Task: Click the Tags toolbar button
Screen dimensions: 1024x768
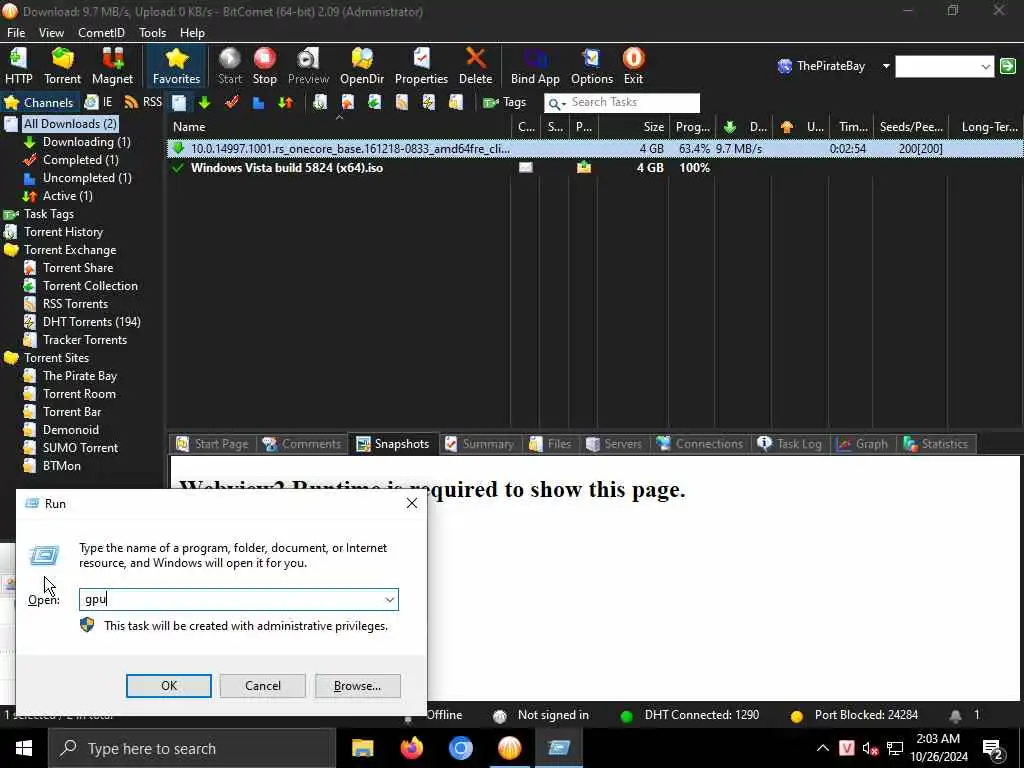Action: pyautogui.click(x=504, y=103)
